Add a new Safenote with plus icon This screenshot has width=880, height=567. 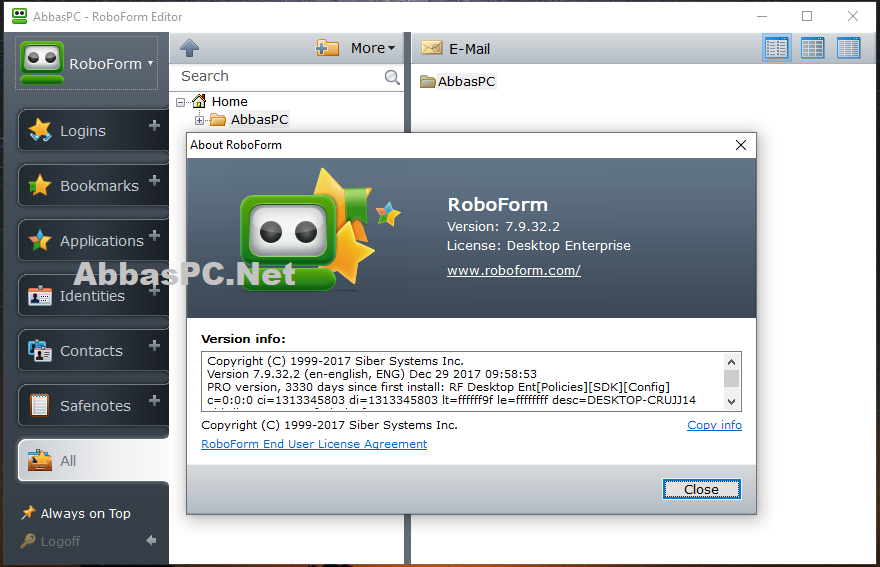pos(155,400)
